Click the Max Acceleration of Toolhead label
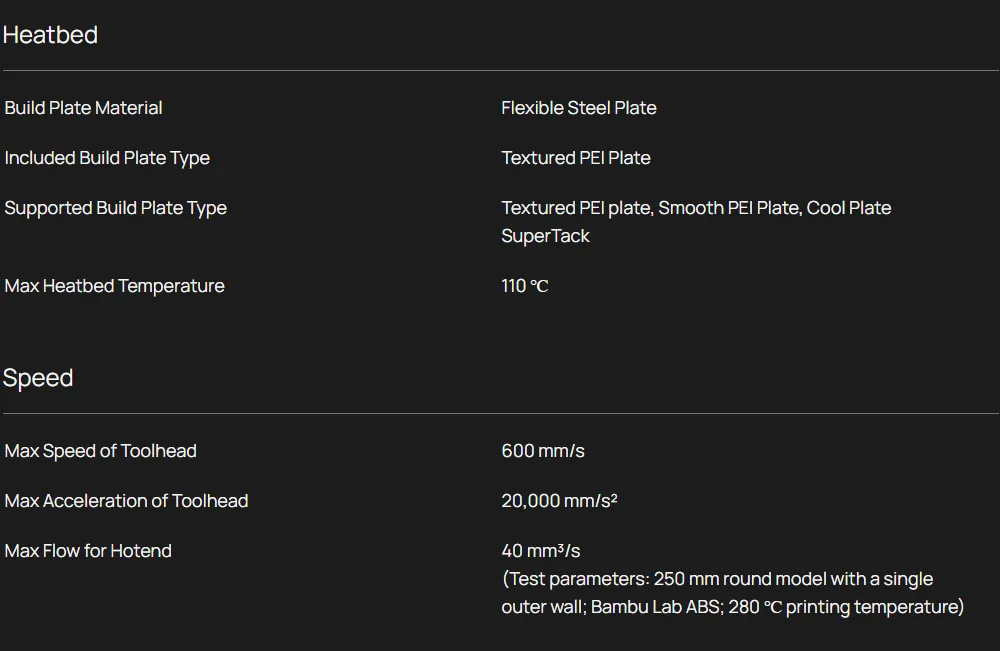Image resolution: width=1000 pixels, height=651 pixels. point(126,501)
